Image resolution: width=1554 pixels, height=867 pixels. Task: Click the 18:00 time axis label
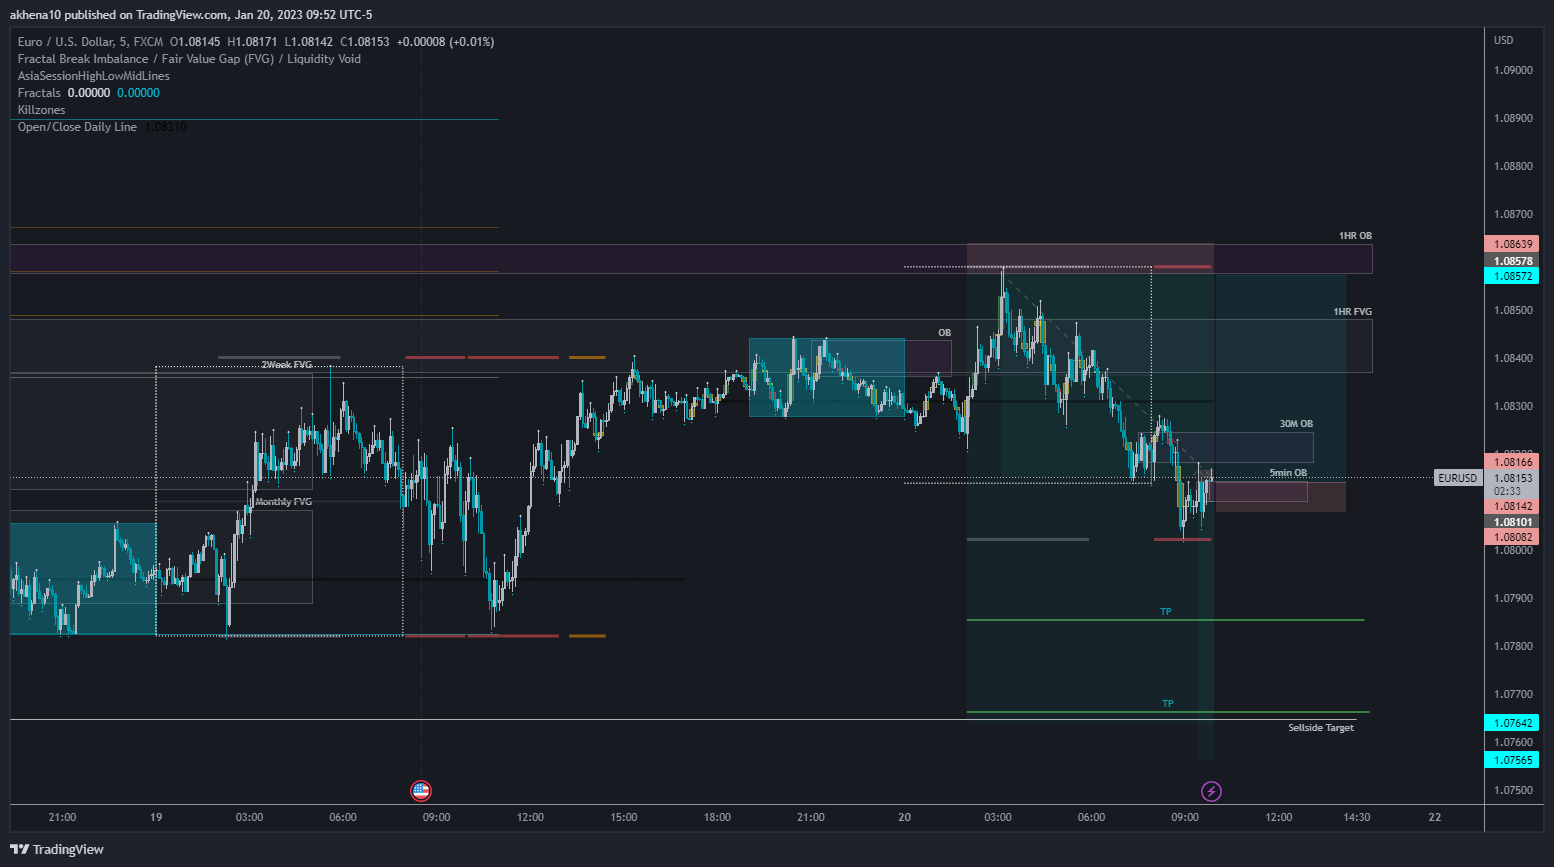(x=717, y=817)
